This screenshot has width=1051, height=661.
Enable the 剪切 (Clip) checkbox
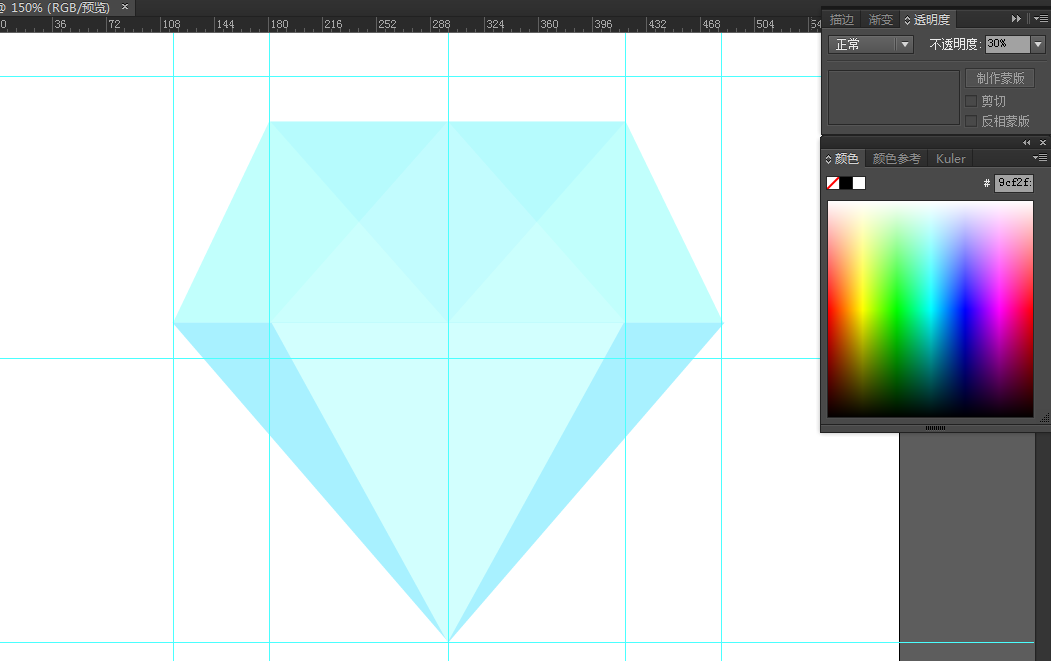point(971,101)
